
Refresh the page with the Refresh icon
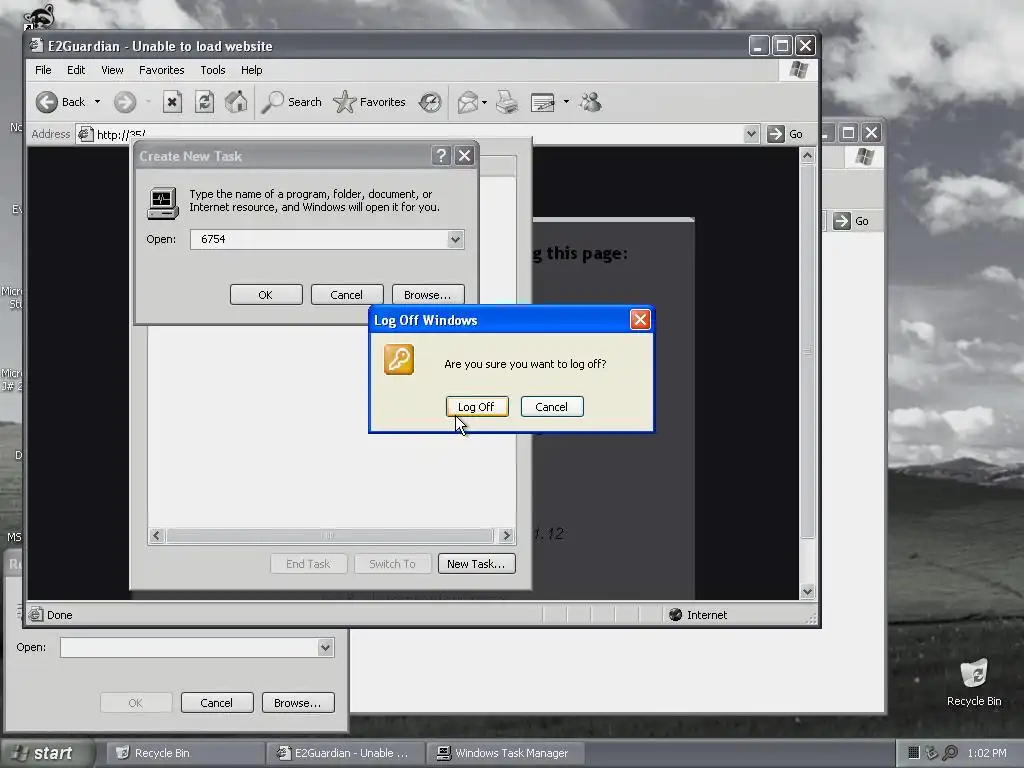pos(204,102)
